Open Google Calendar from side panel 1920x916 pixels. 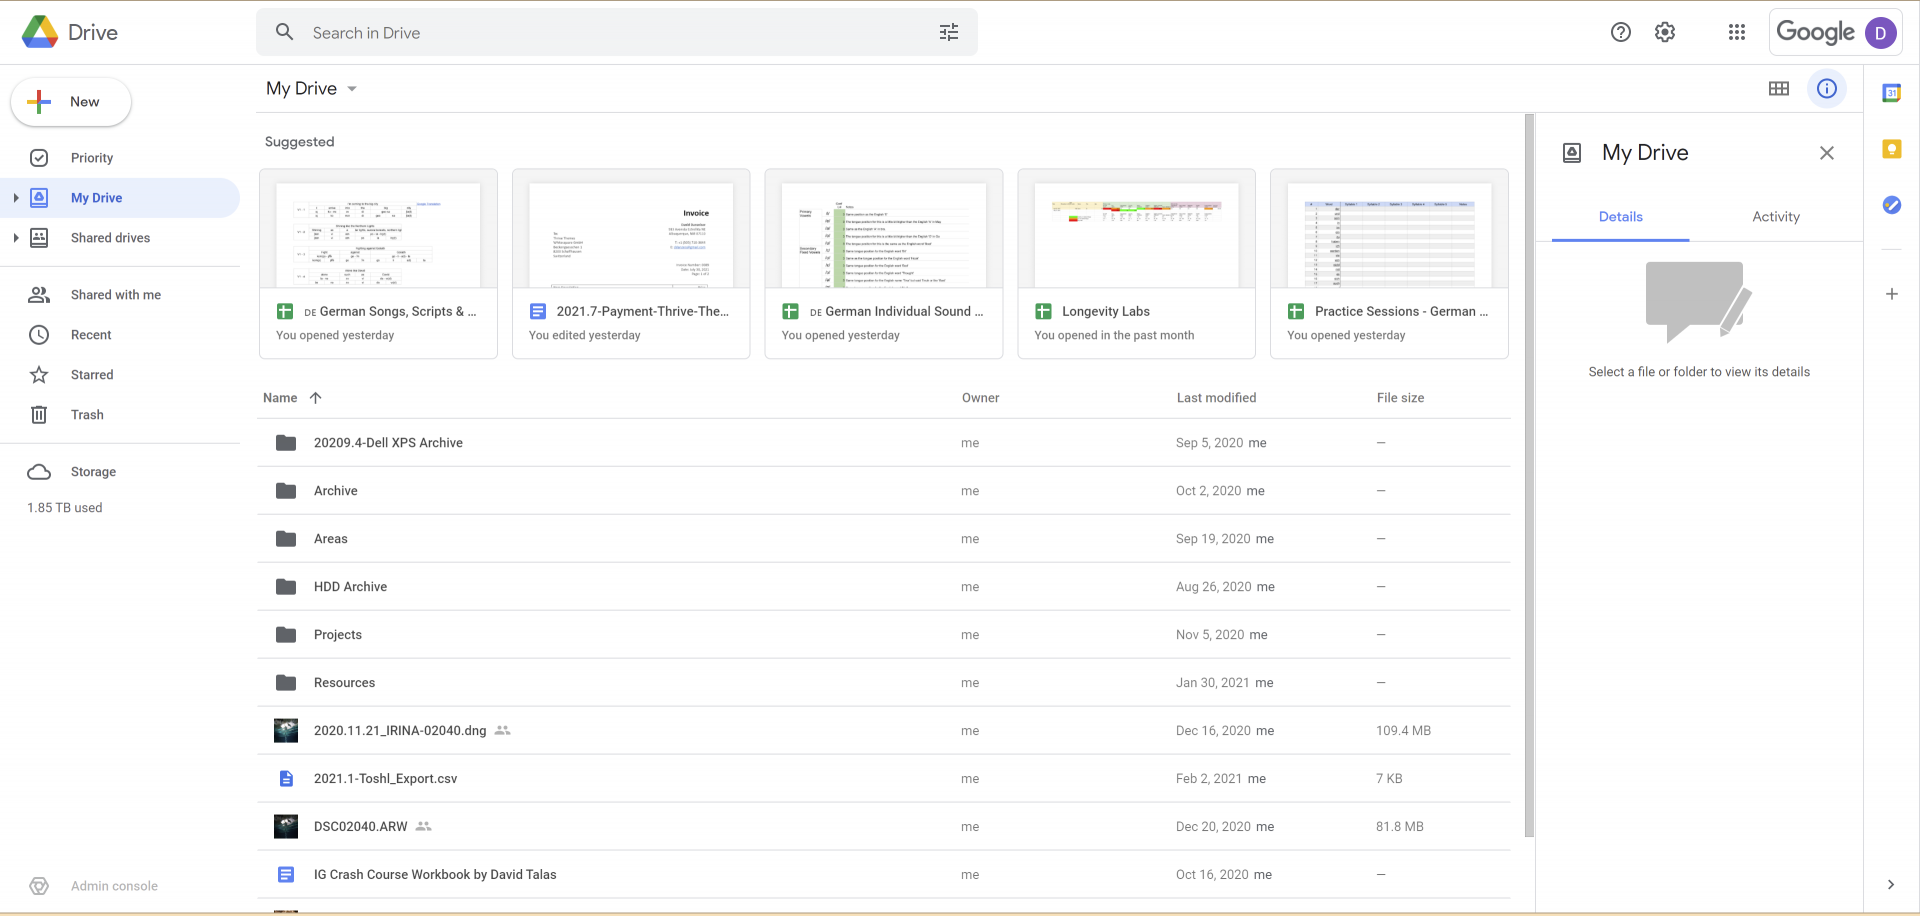[x=1891, y=93]
